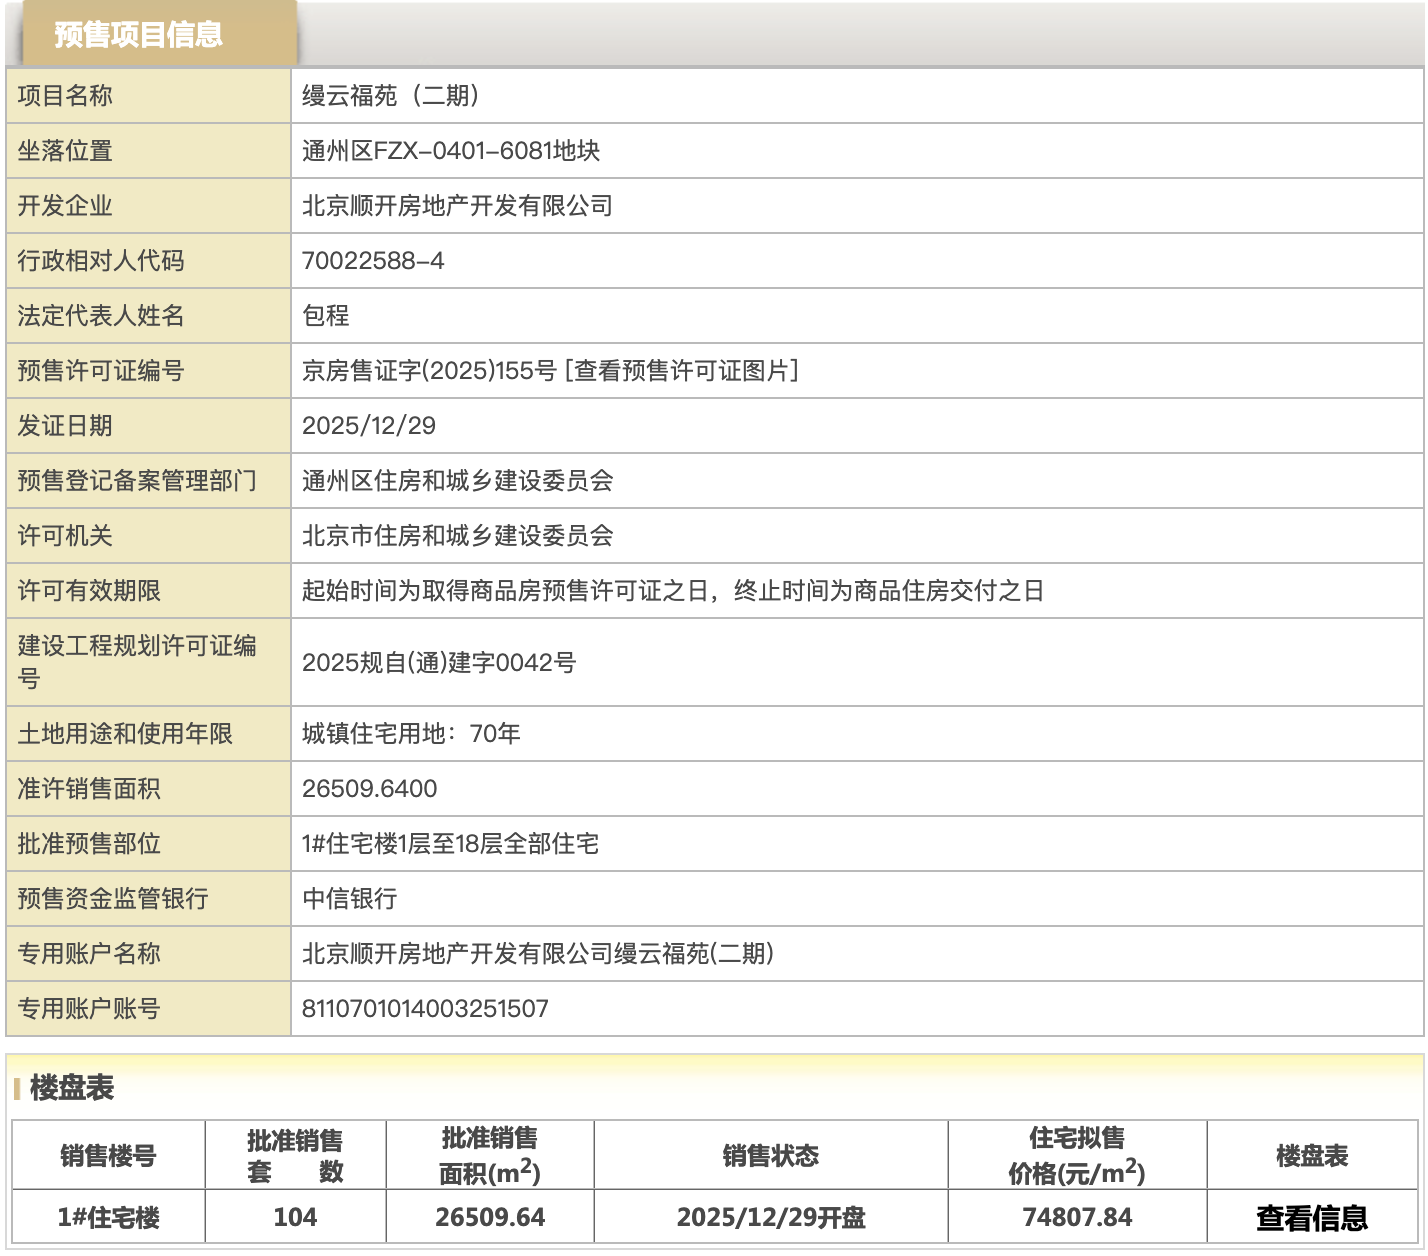Screen dimensions: 1428x1256
Task: Click the 楼盘表 section heading
Action: [72, 1088]
